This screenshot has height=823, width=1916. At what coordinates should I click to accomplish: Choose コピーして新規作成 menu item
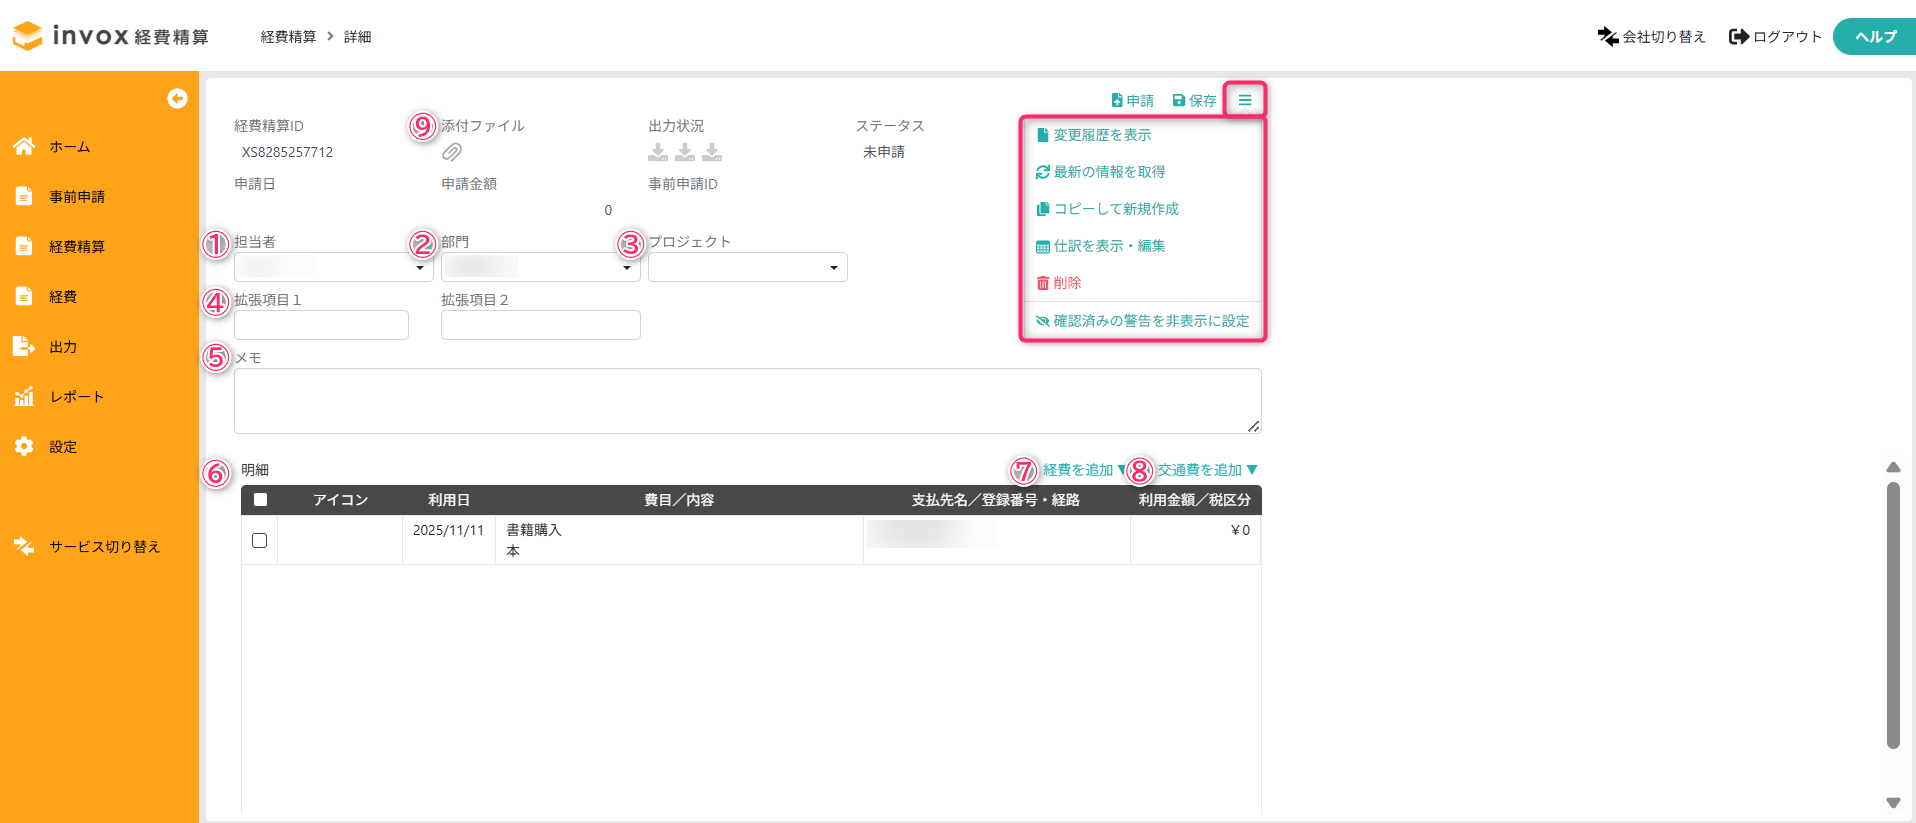point(1115,209)
